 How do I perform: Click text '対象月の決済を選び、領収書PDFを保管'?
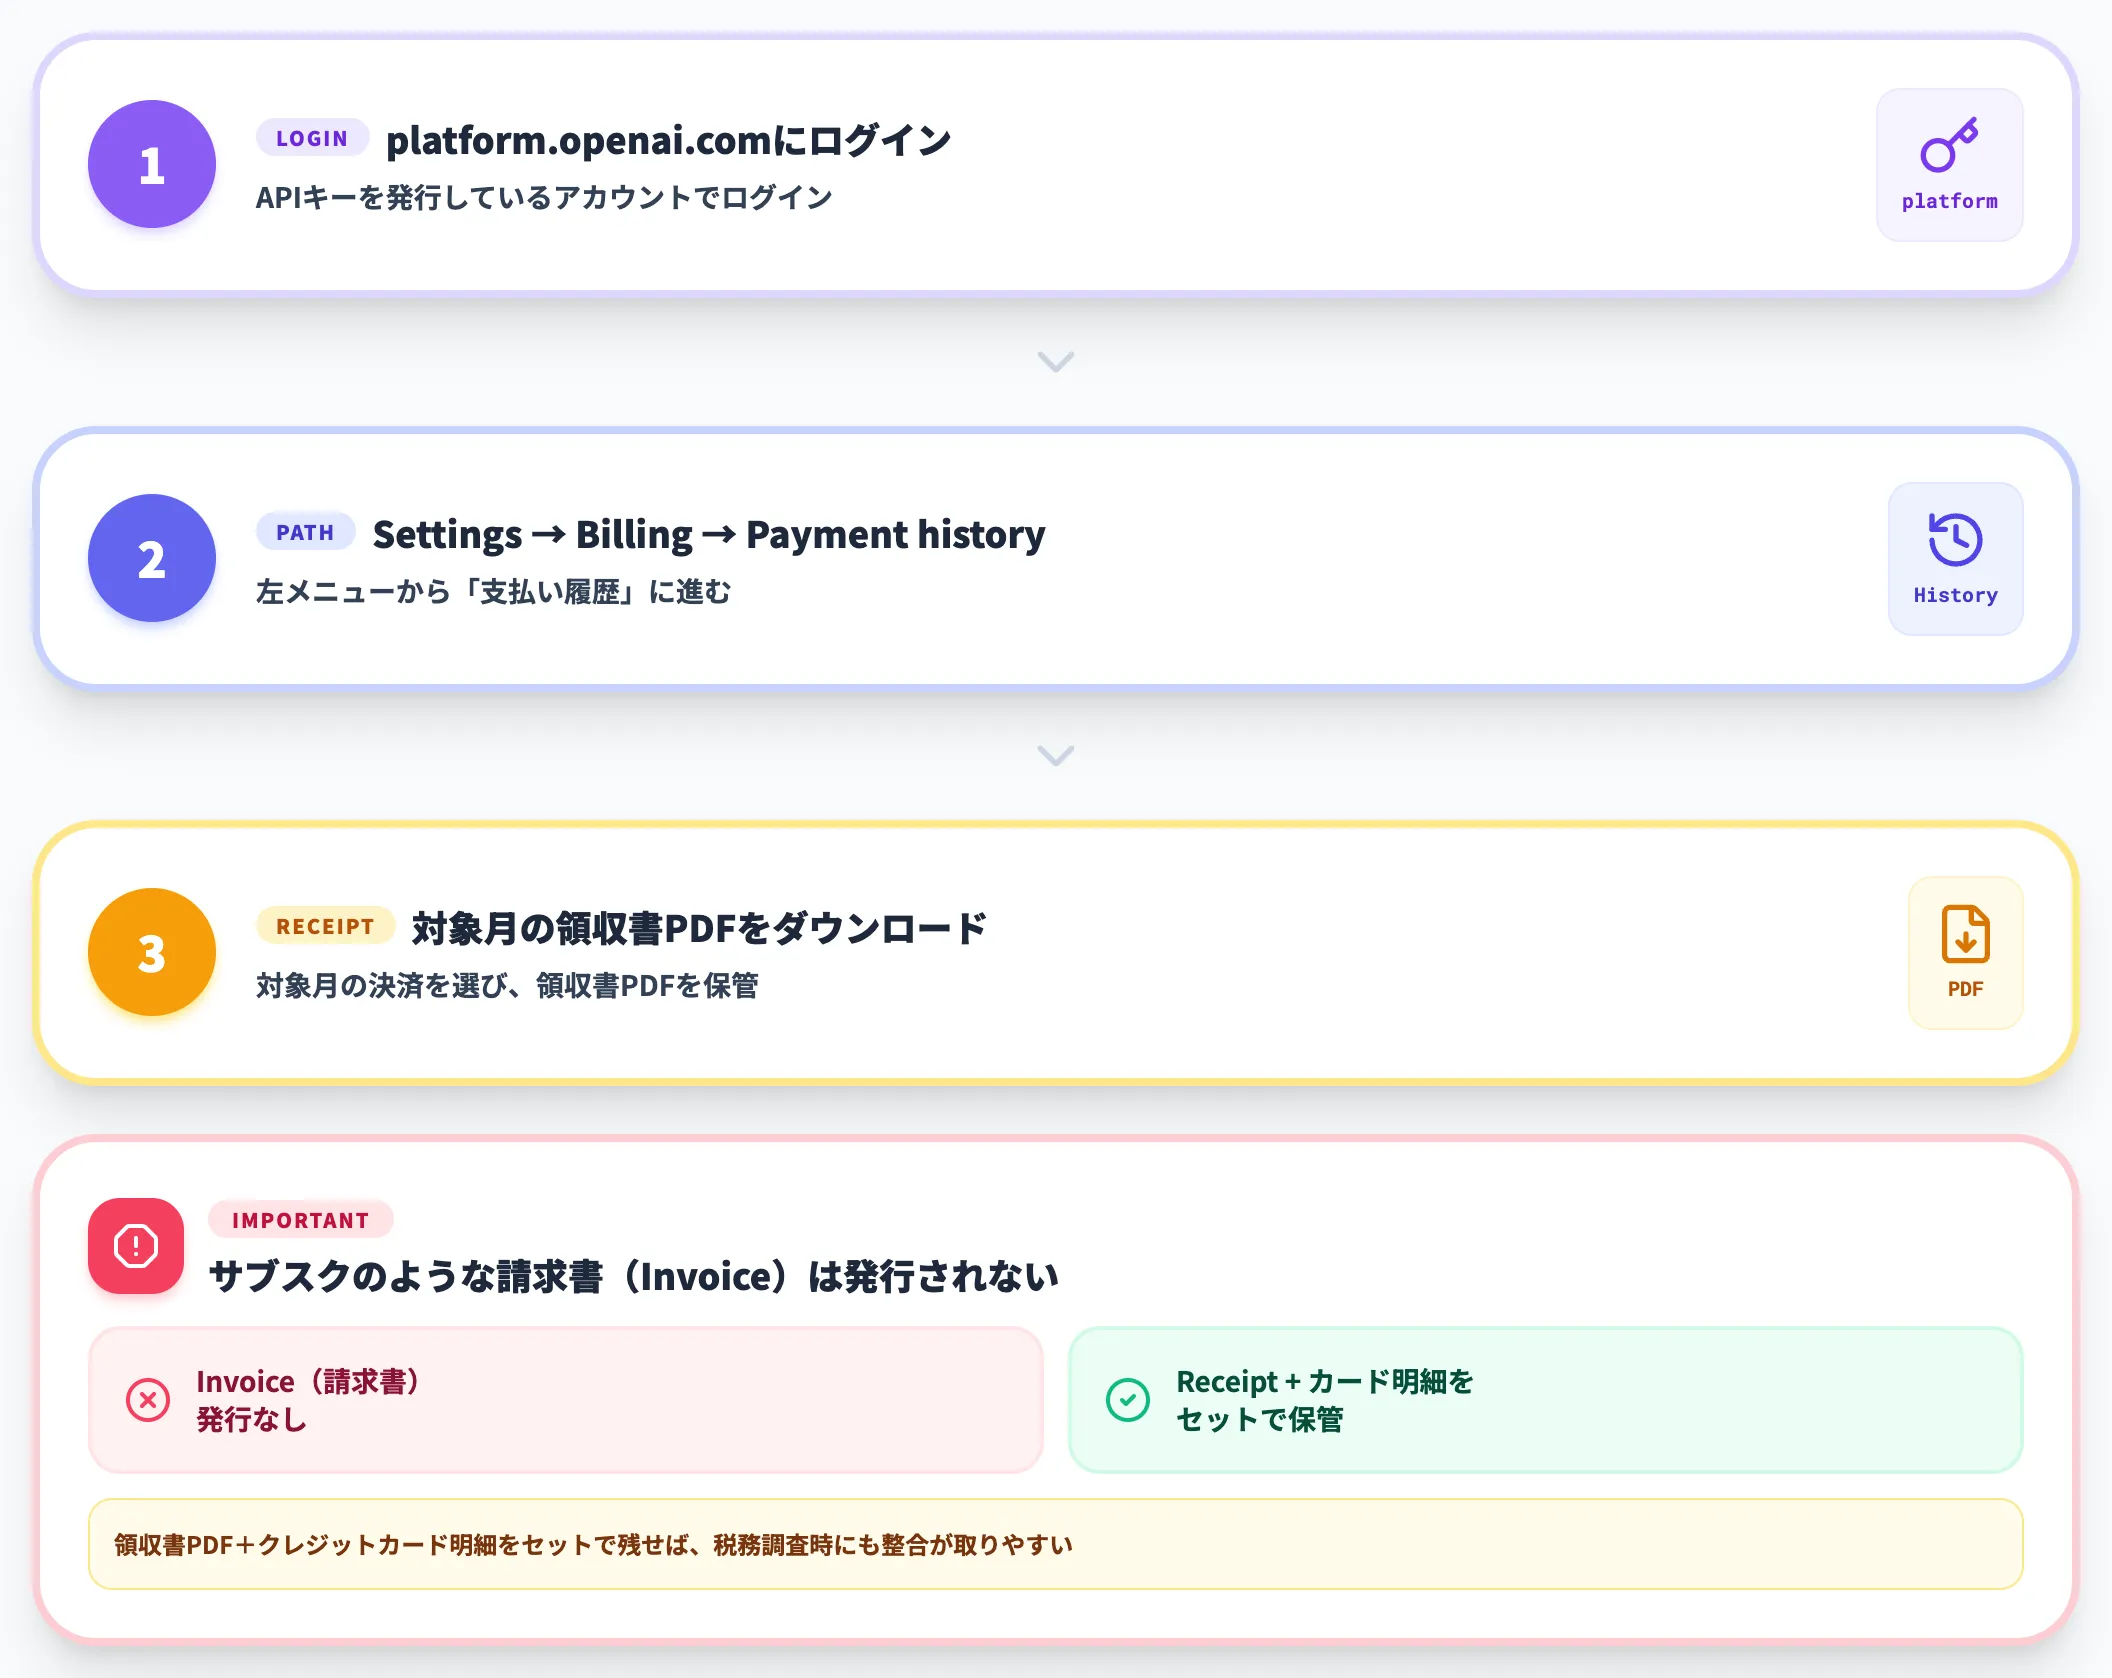(507, 985)
